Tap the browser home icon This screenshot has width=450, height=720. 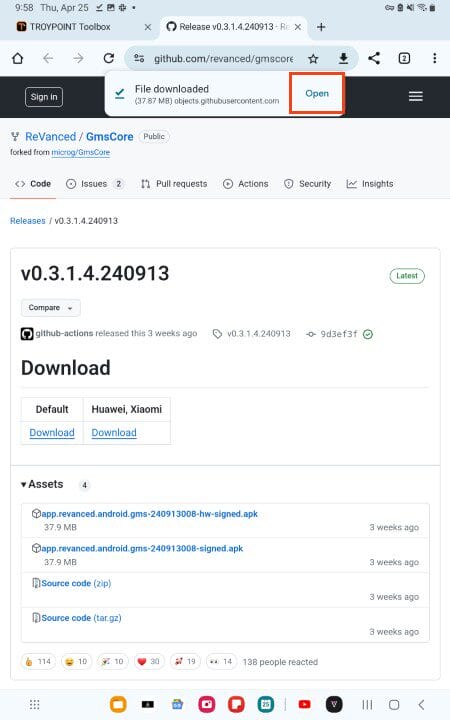pyautogui.click(x=17, y=58)
